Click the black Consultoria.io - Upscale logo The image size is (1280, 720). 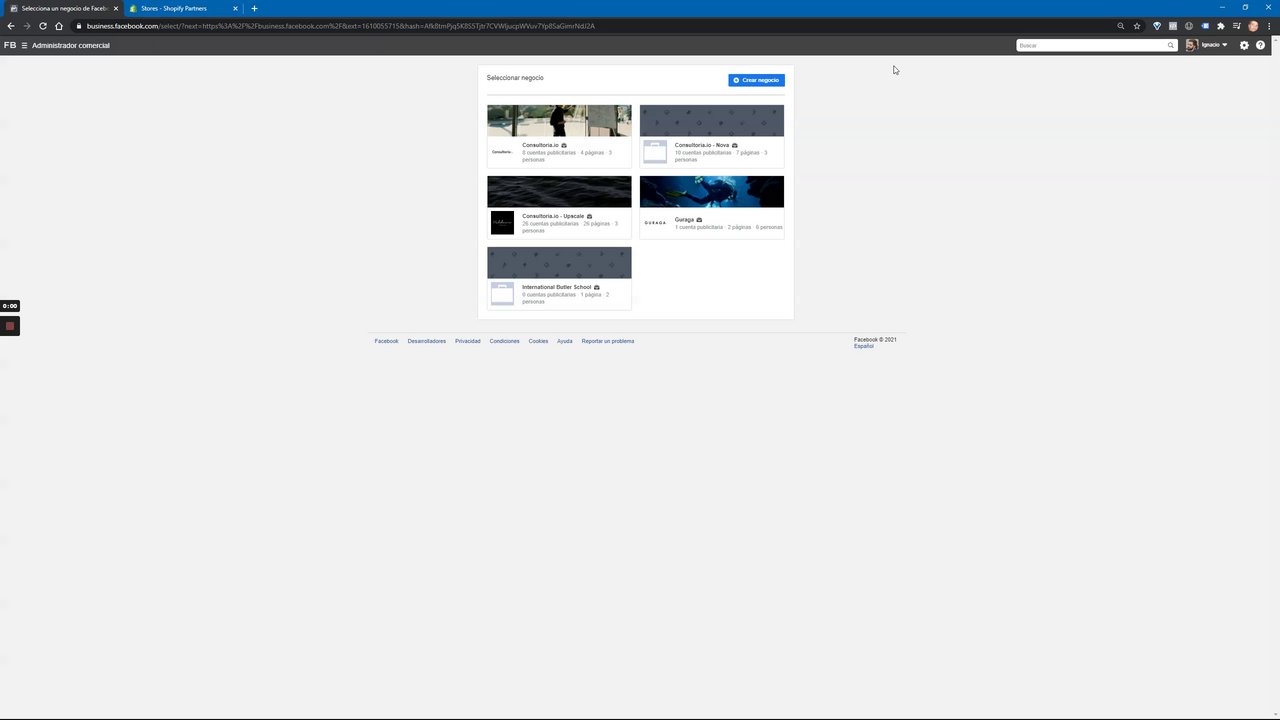tap(502, 223)
